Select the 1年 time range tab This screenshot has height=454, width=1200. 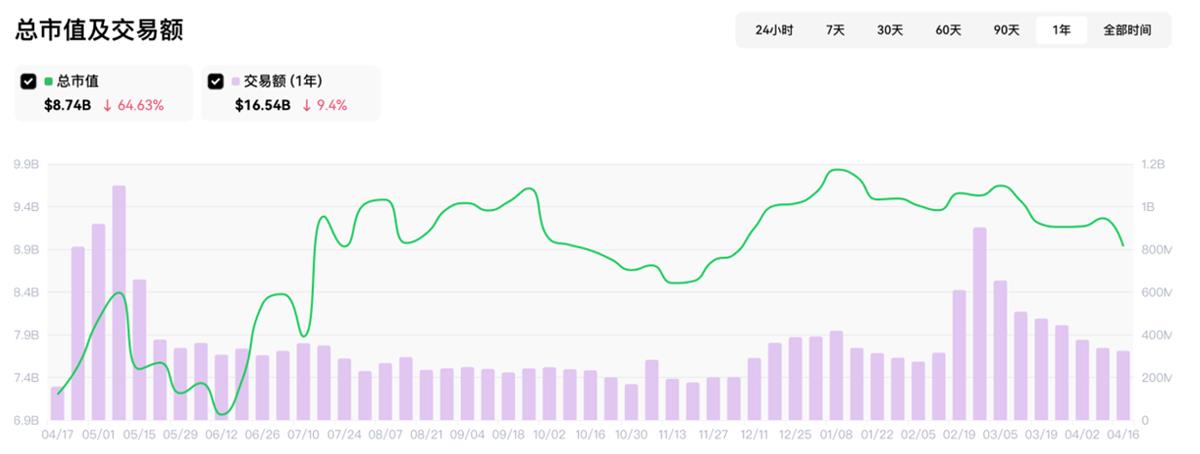1061,30
